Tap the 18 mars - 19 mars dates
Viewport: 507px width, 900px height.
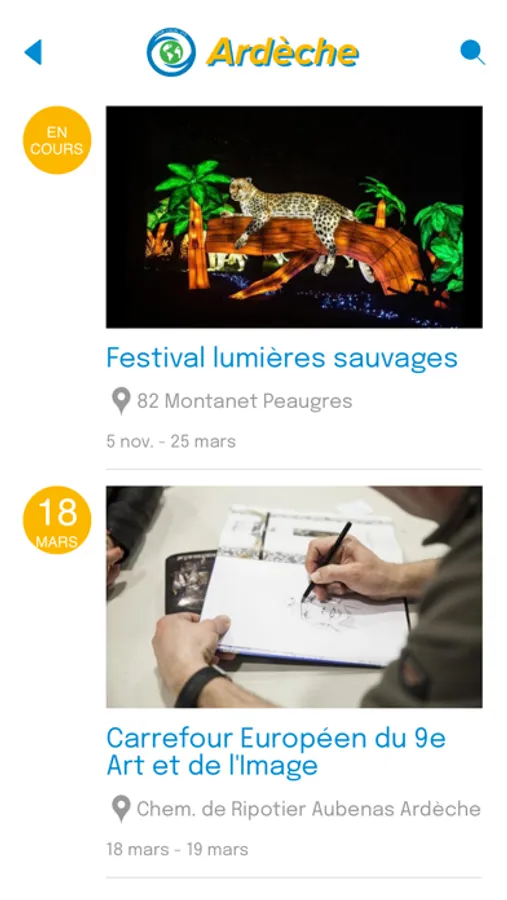[x=177, y=849]
